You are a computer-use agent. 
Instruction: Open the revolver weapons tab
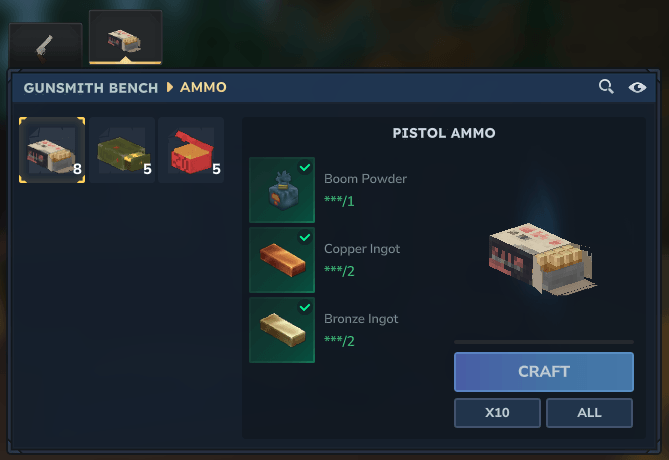coord(46,45)
